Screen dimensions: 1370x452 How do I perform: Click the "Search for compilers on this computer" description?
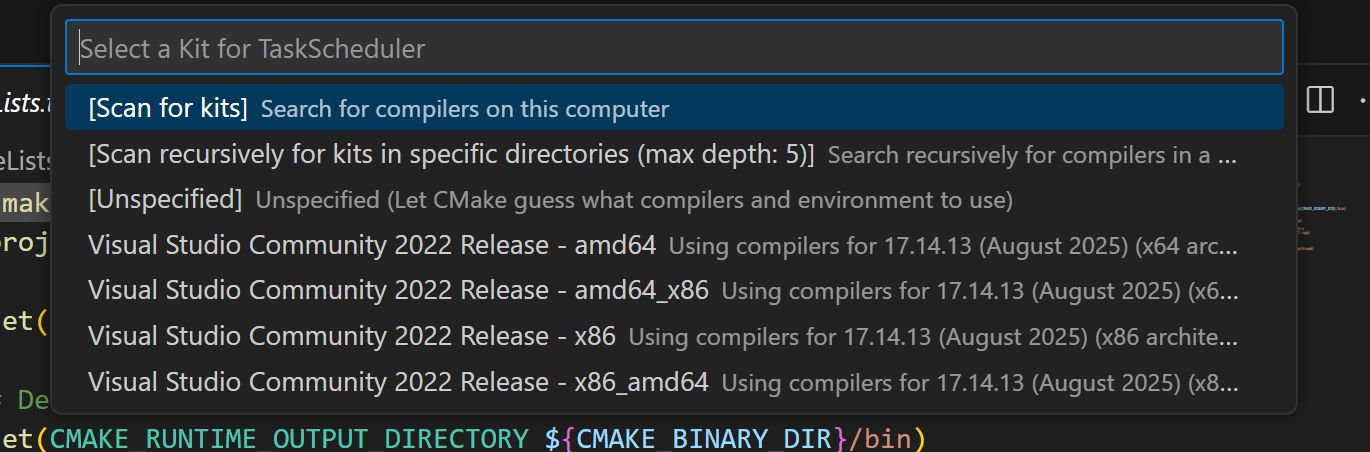click(x=464, y=109)
